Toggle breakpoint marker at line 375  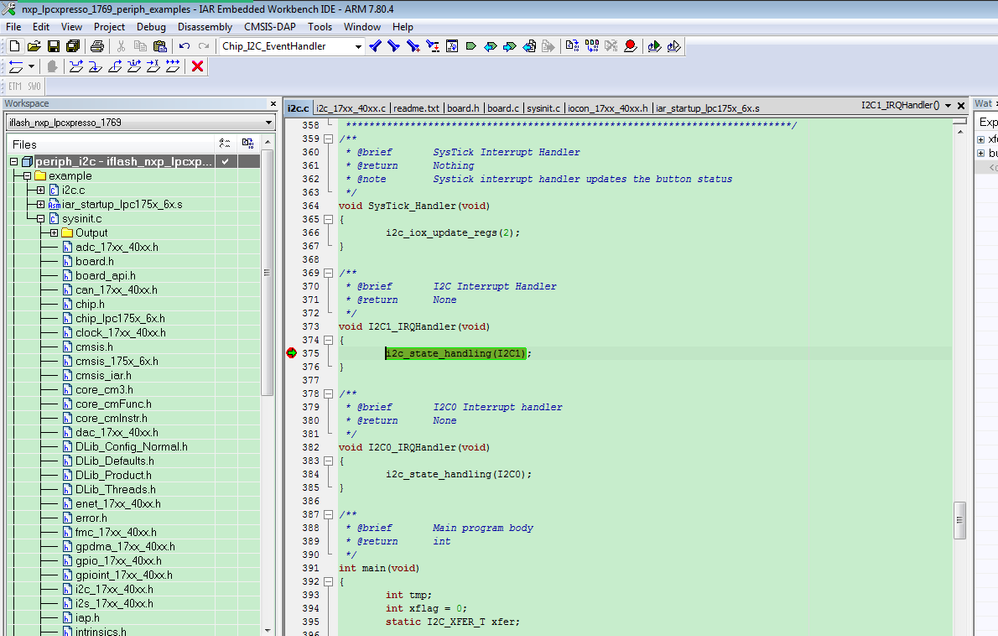(292, 353)
